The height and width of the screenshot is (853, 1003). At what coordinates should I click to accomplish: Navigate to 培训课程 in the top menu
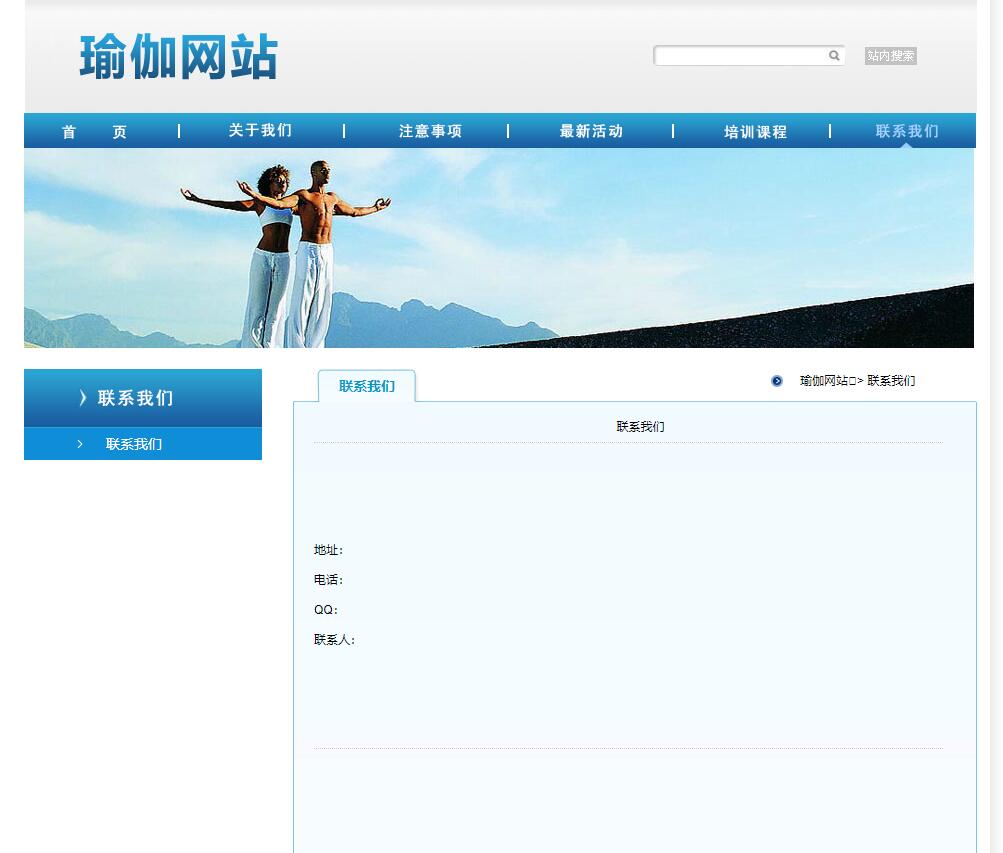click(x=755, y=132)
